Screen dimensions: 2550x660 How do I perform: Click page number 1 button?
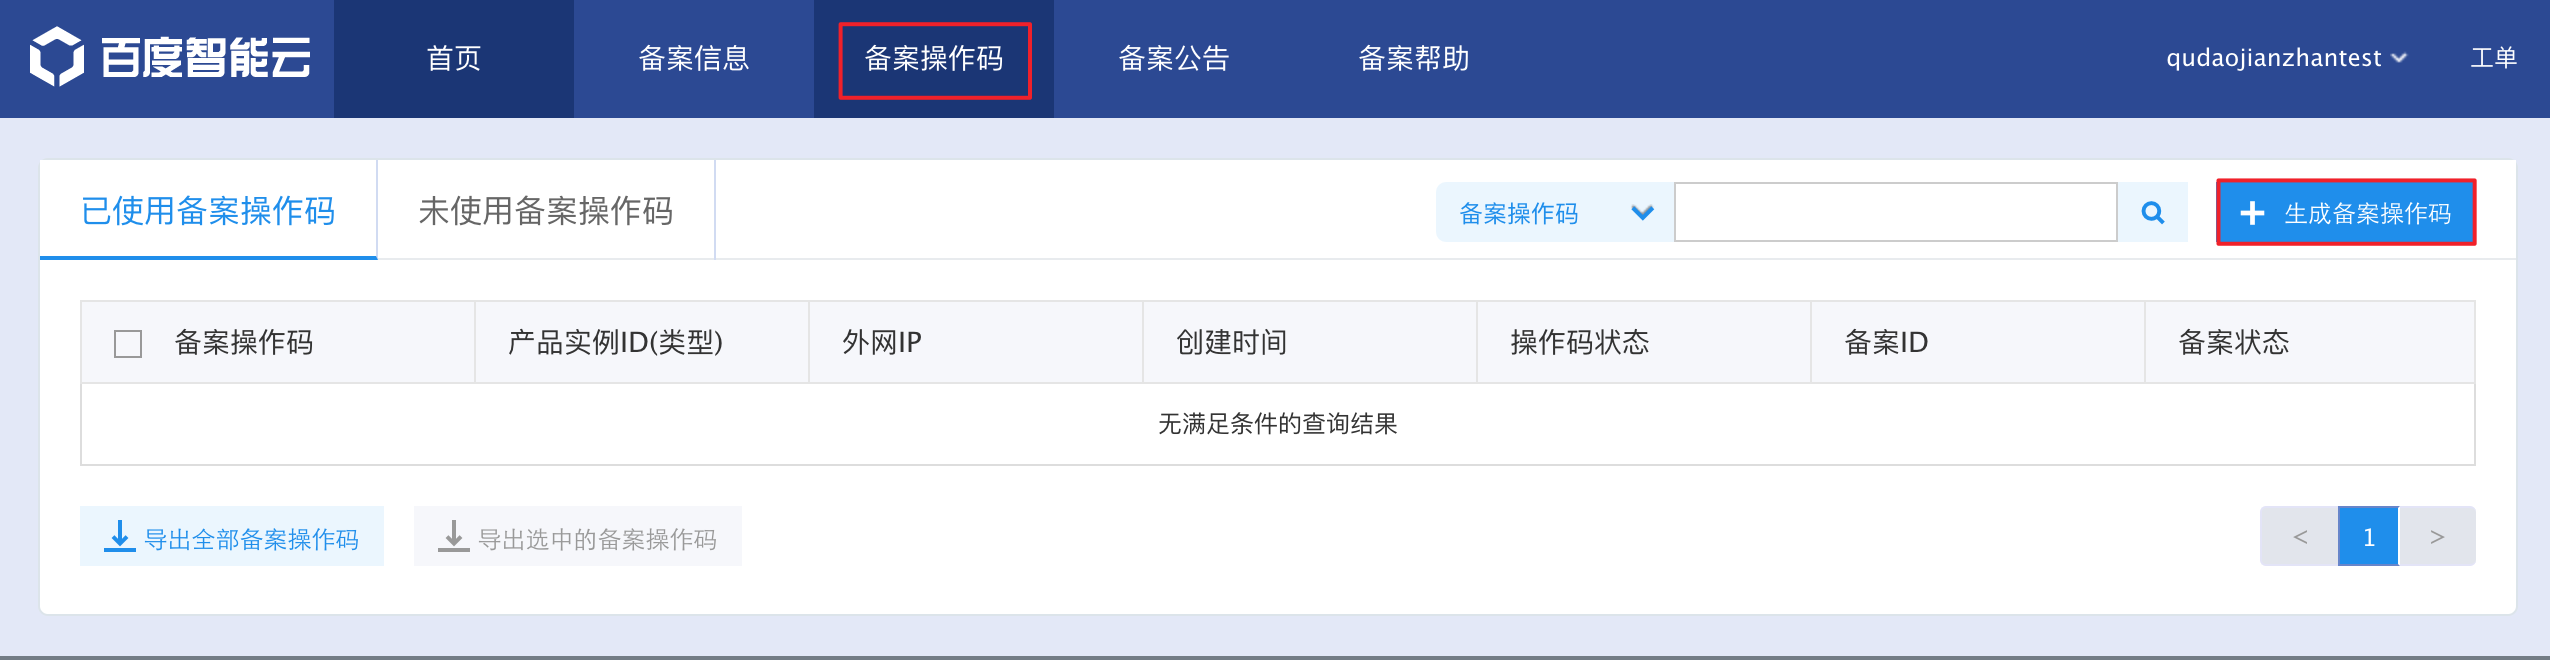(x=2368, y=537)
